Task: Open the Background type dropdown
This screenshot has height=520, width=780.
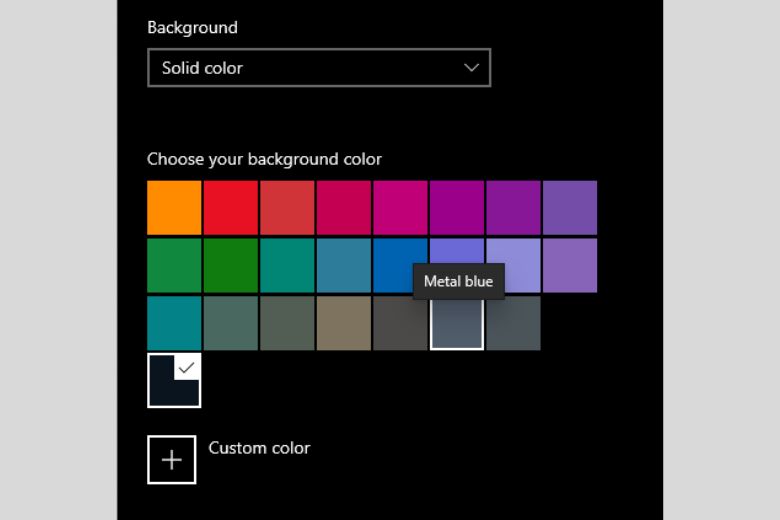Action: click(x=319, y=68)
